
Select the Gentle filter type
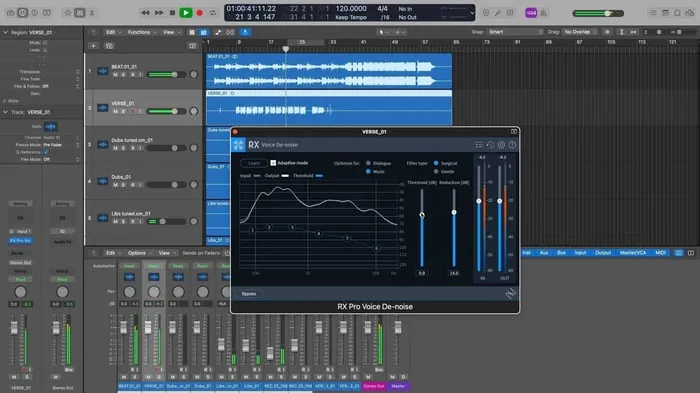tap(436, 171)
